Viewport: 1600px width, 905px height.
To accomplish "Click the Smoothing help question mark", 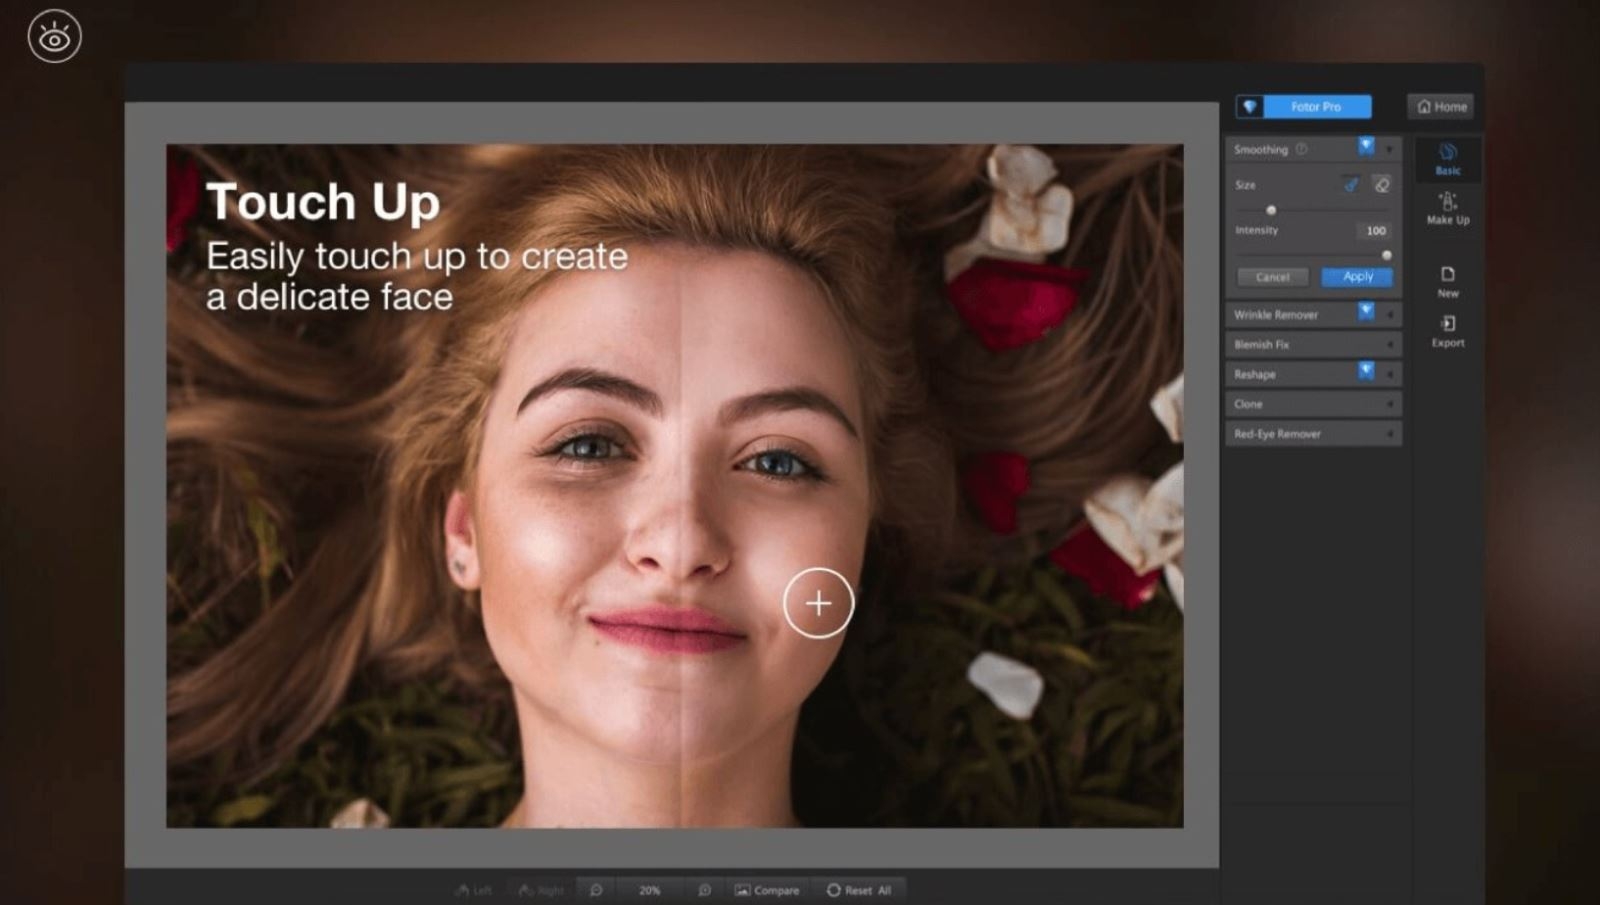I will click(1301, 149).
